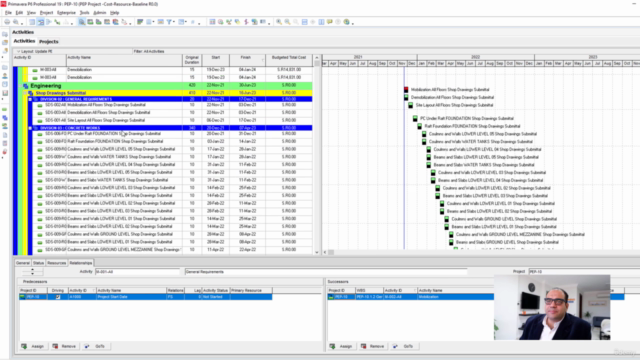Open the Tools menu

point(84,13)
